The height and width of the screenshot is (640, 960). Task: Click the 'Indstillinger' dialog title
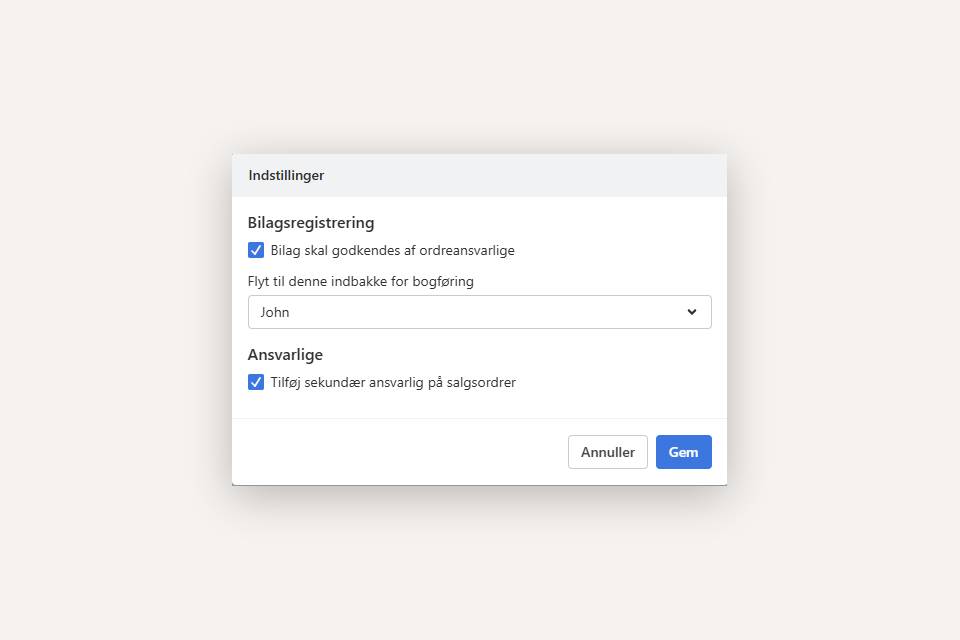(x=286, y=175)
